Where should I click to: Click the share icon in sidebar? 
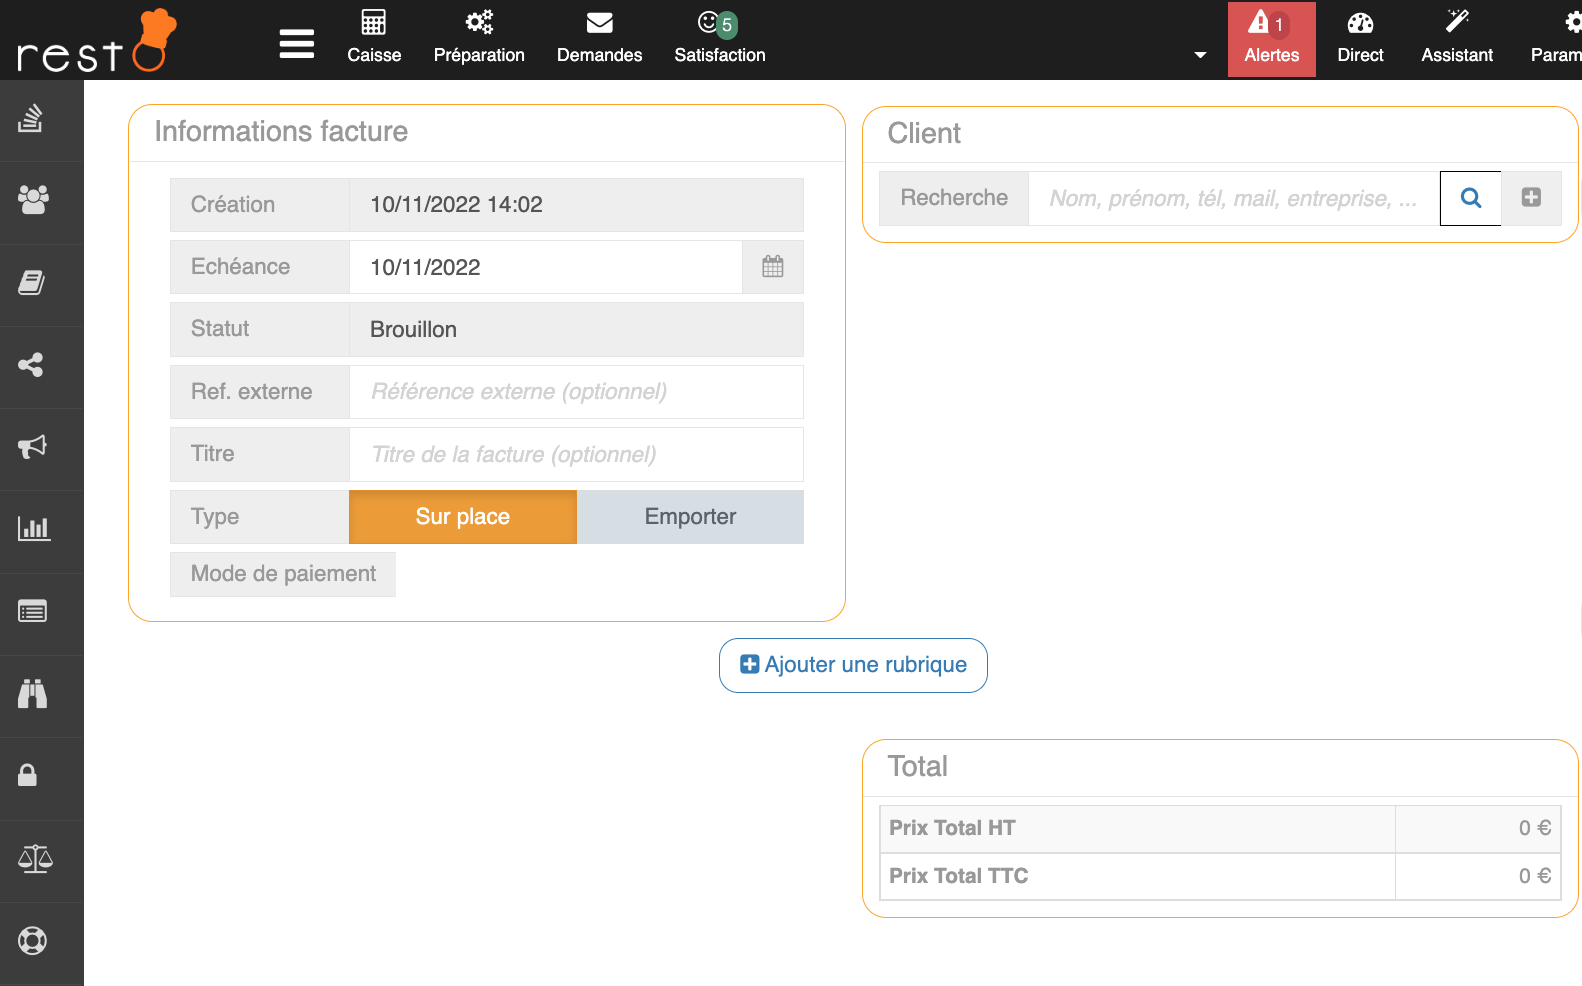click(x=31, y=365)
